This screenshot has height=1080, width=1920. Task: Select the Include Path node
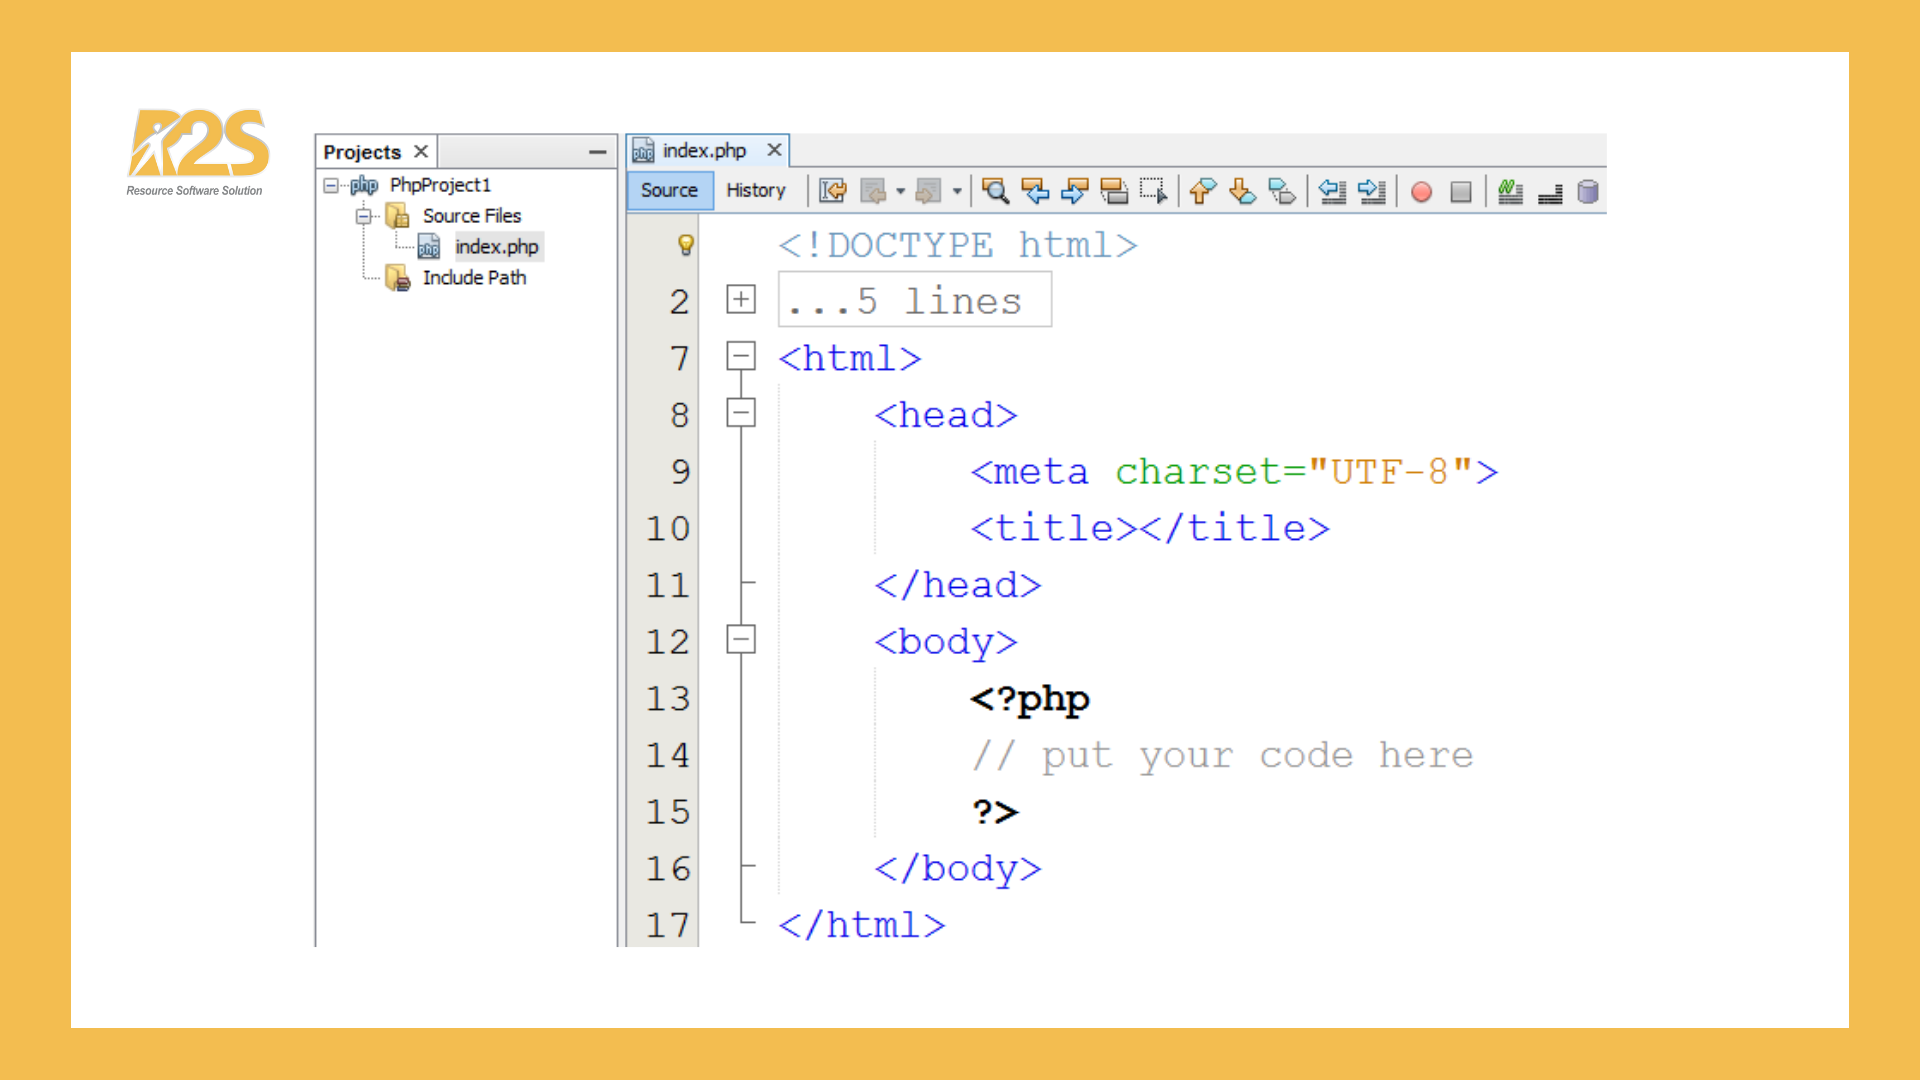474,277
